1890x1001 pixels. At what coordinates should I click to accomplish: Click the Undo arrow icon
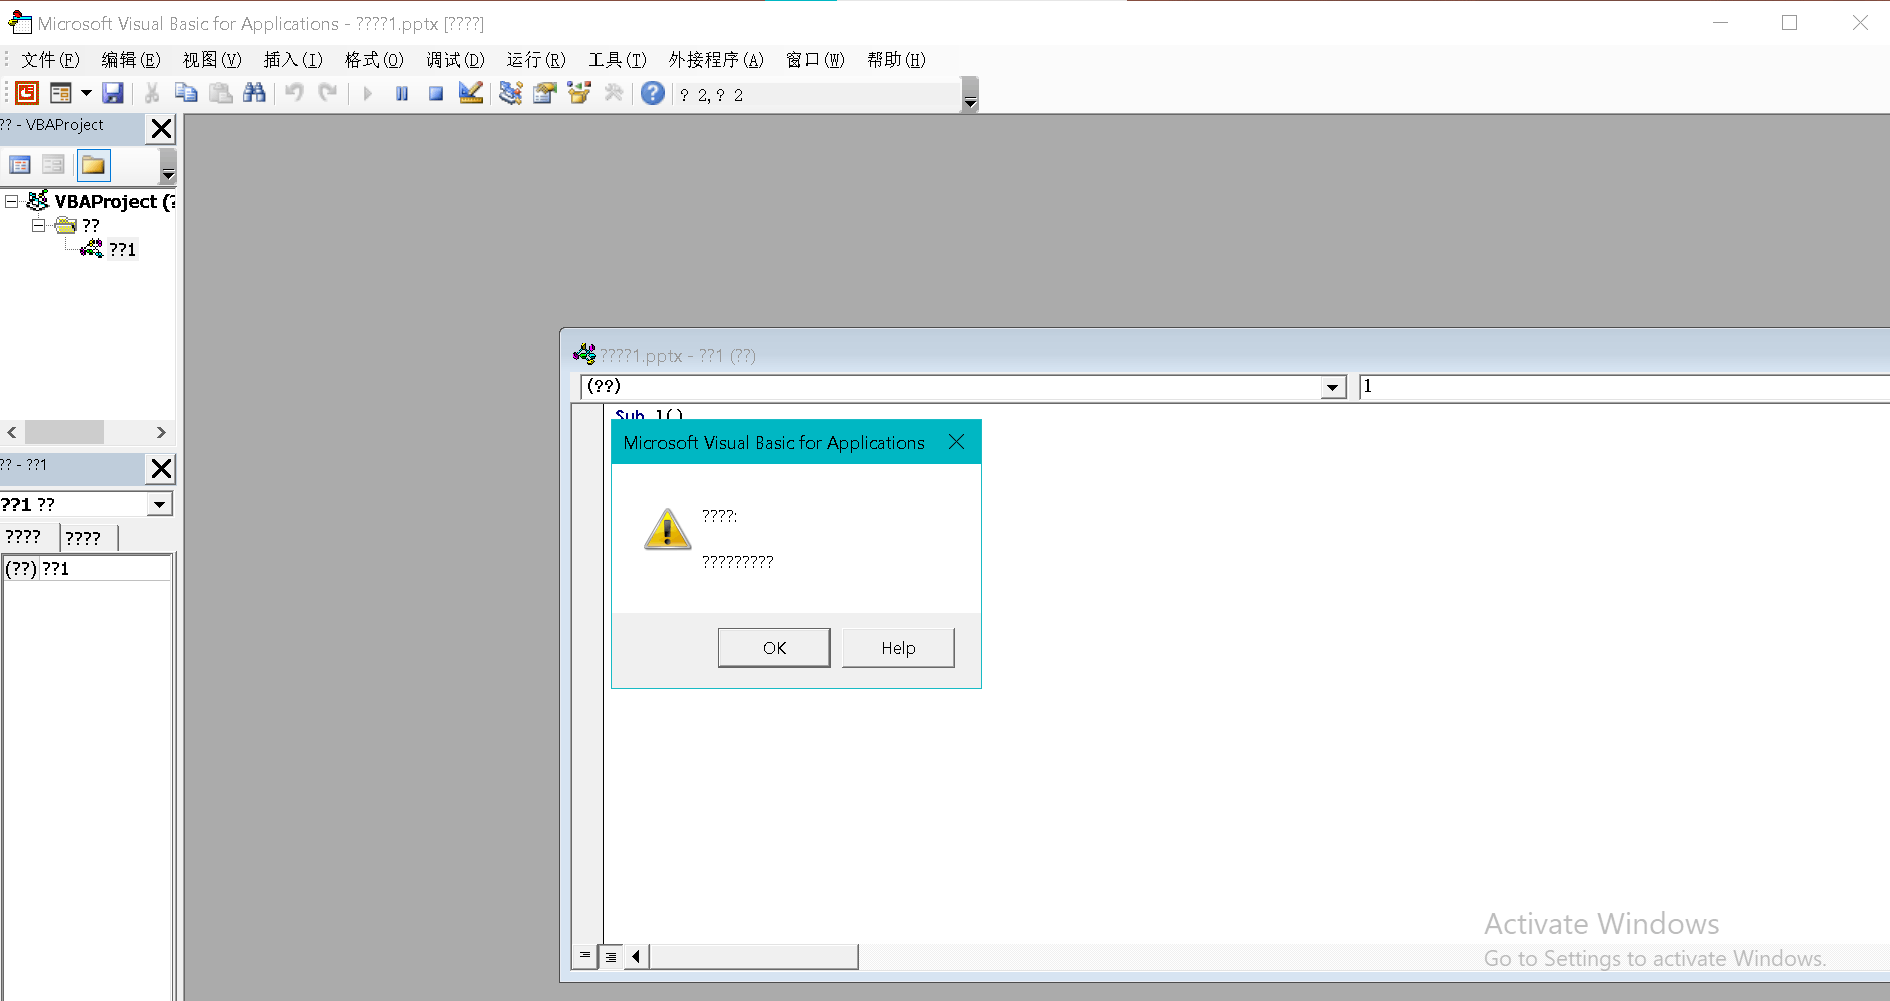coord(294,93)
